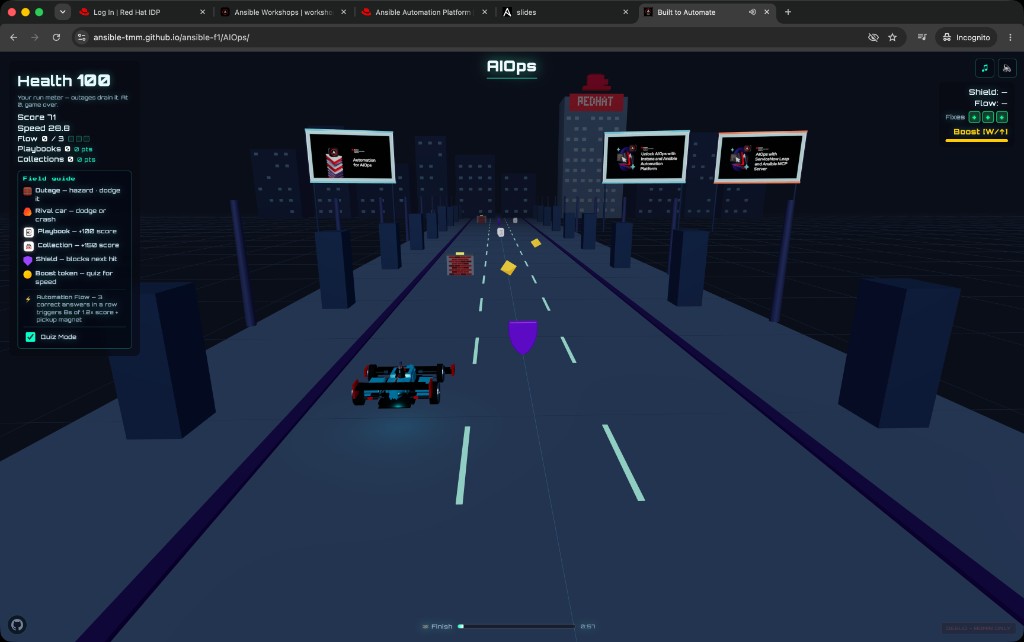Click the Boost [W/↑] label

click(x=980, y=131)
